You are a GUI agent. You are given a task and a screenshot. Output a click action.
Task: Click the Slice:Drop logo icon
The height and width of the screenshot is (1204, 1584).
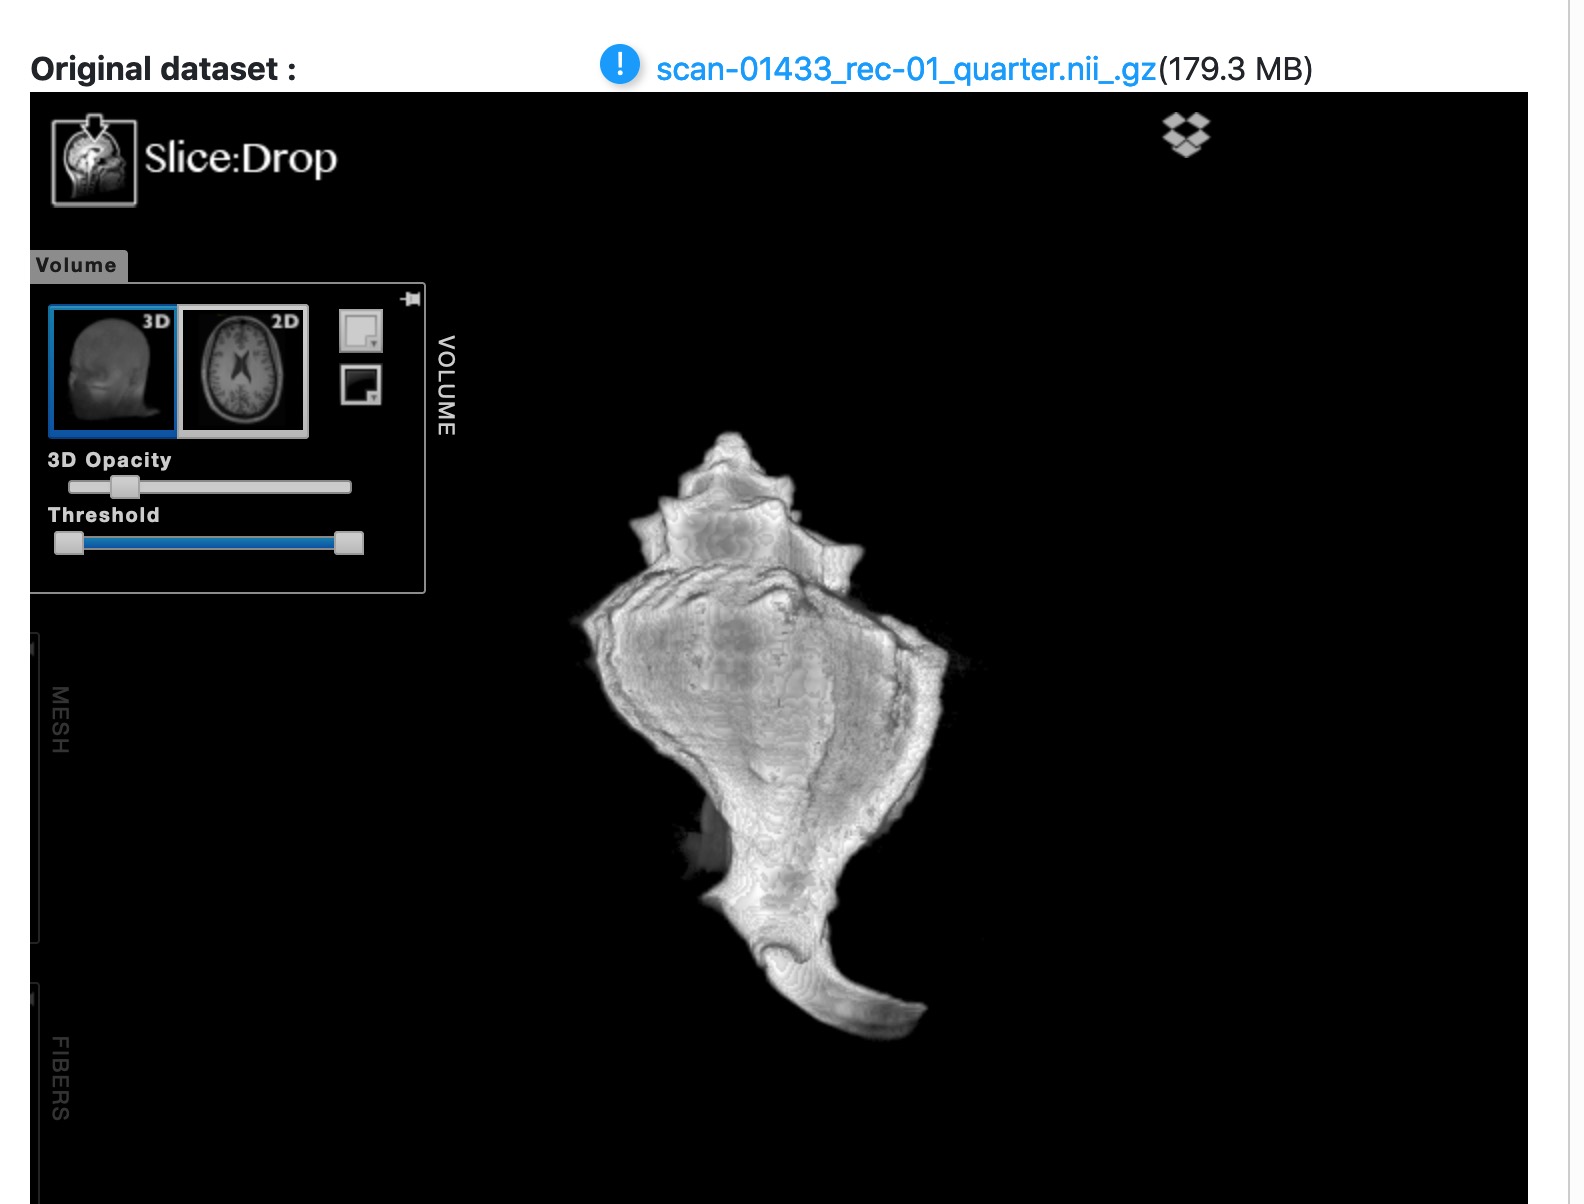point(94,160)
